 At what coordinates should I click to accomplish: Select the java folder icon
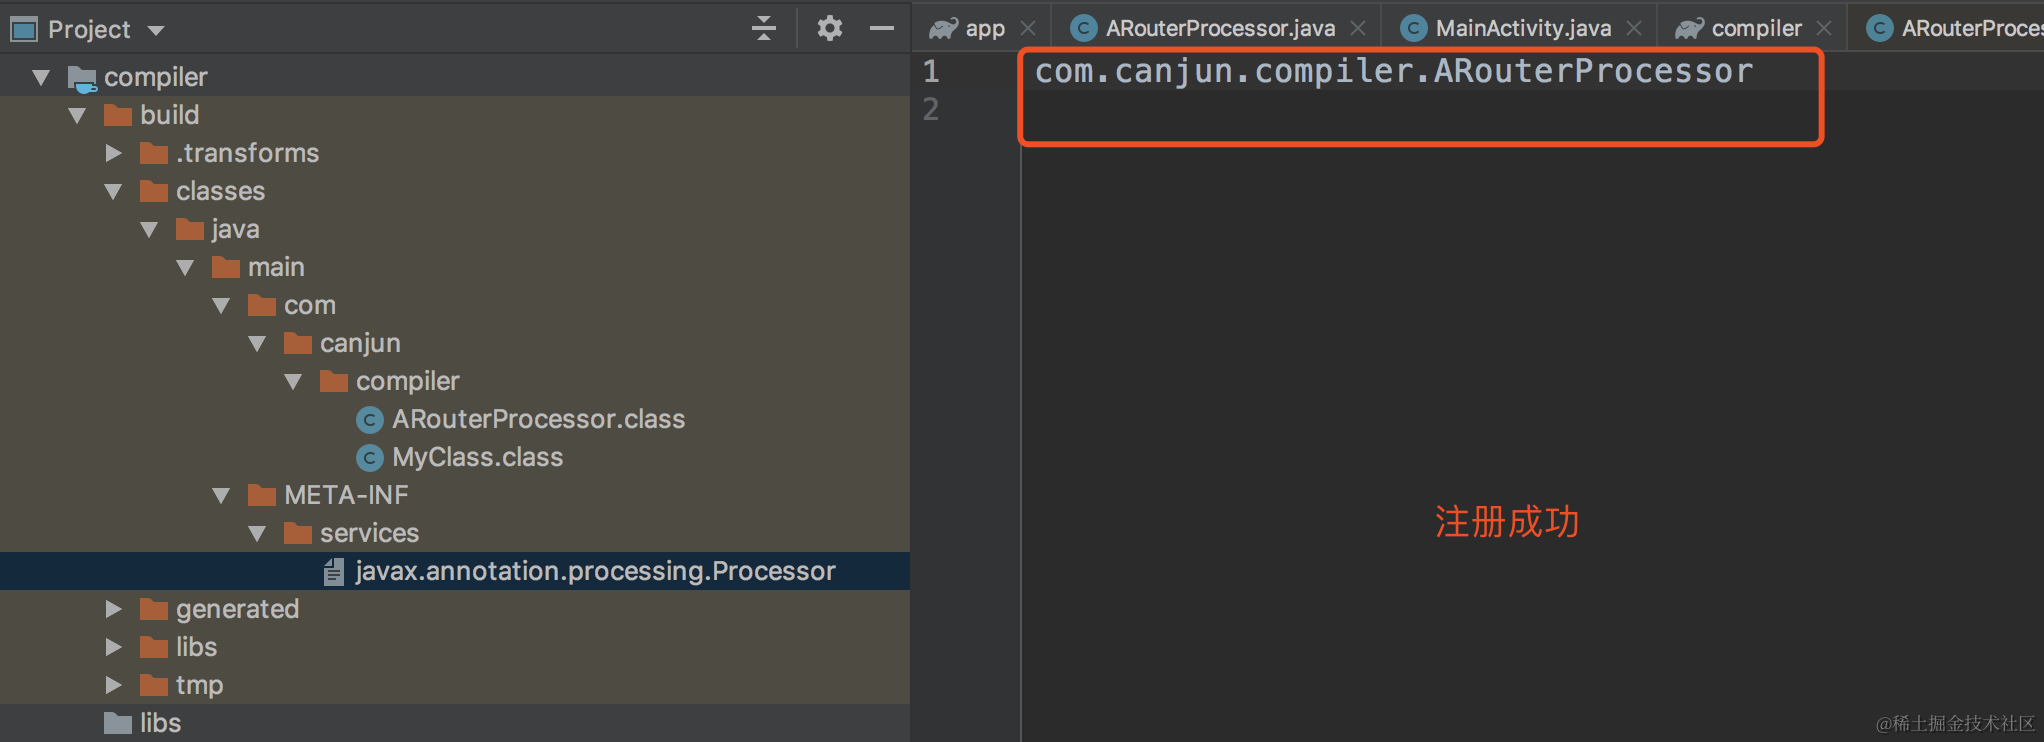click(190, 229)
